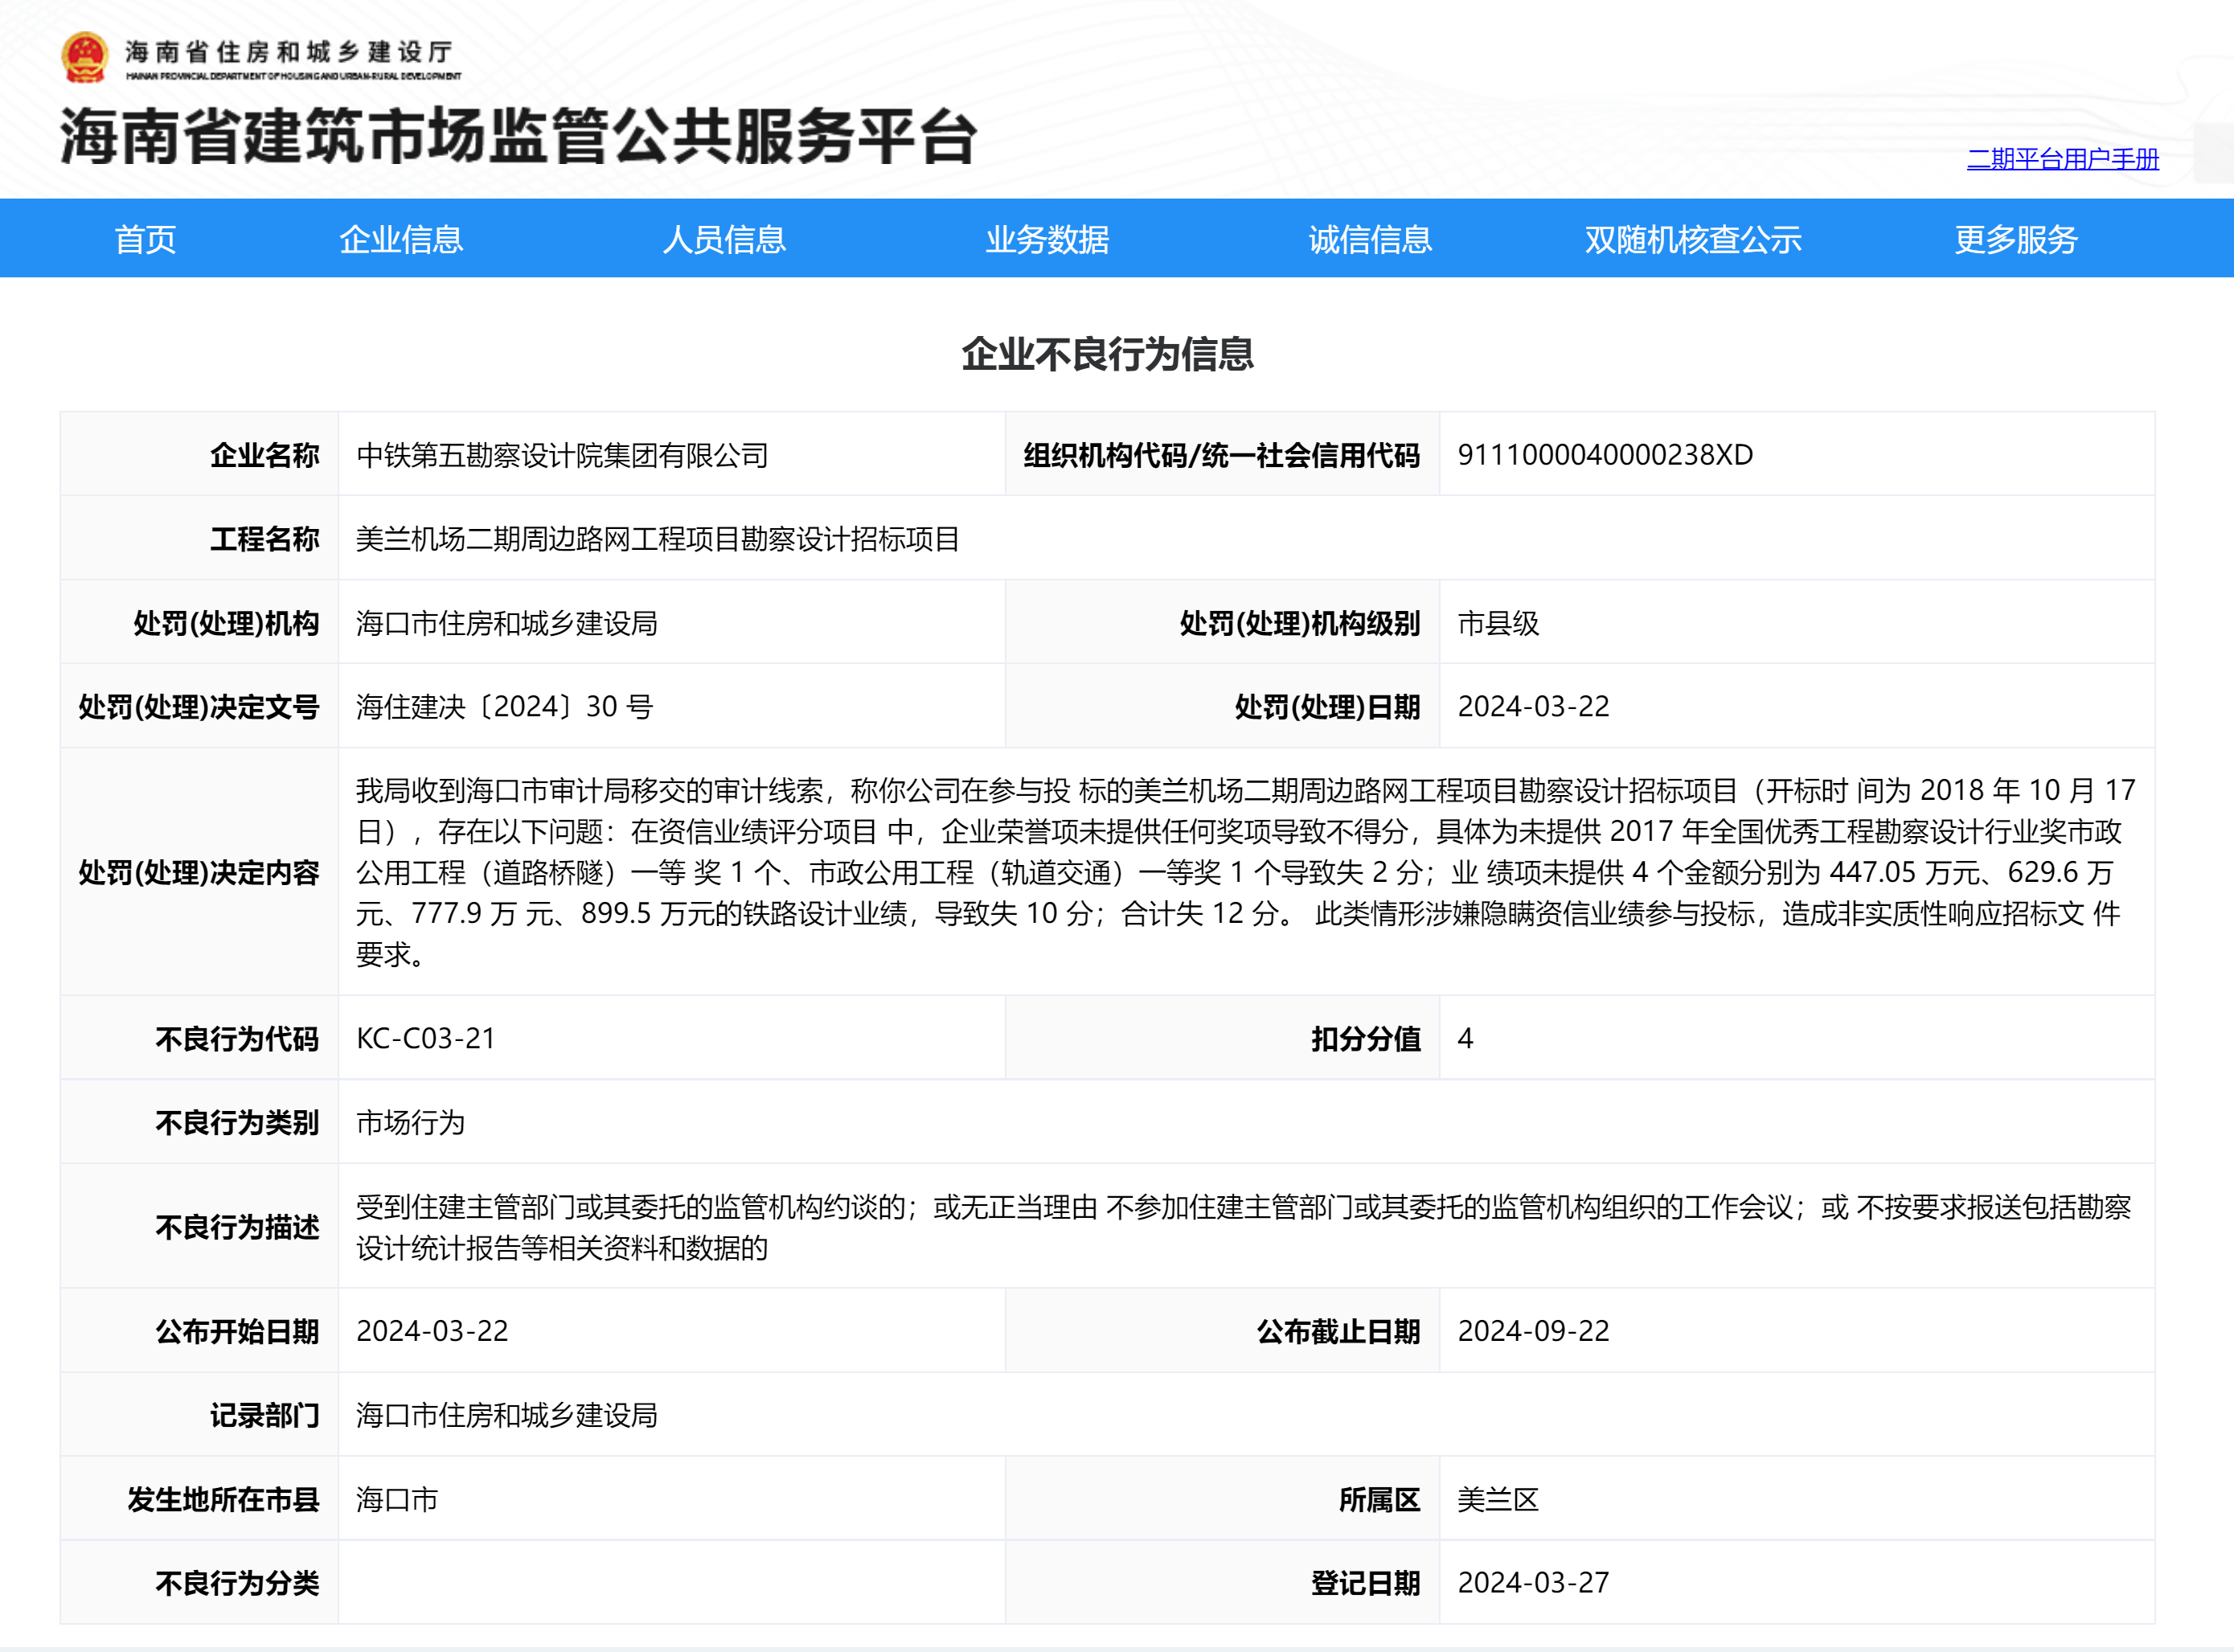Select the 市场行为 category value
The height and width of the screenshot is (1652, 2234).
pos(411,1122)
